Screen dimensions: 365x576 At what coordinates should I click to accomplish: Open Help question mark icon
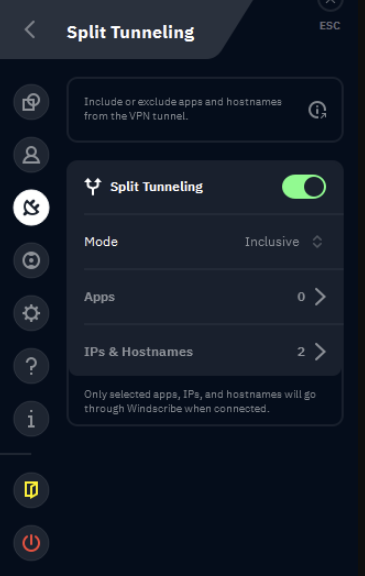(x=31, y=366)
